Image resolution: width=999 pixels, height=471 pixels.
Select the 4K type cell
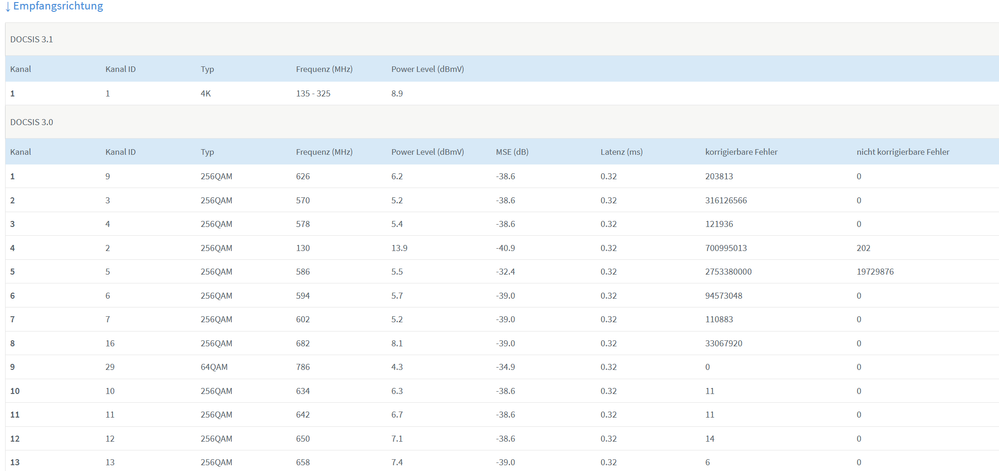click(x=206, y=94)
